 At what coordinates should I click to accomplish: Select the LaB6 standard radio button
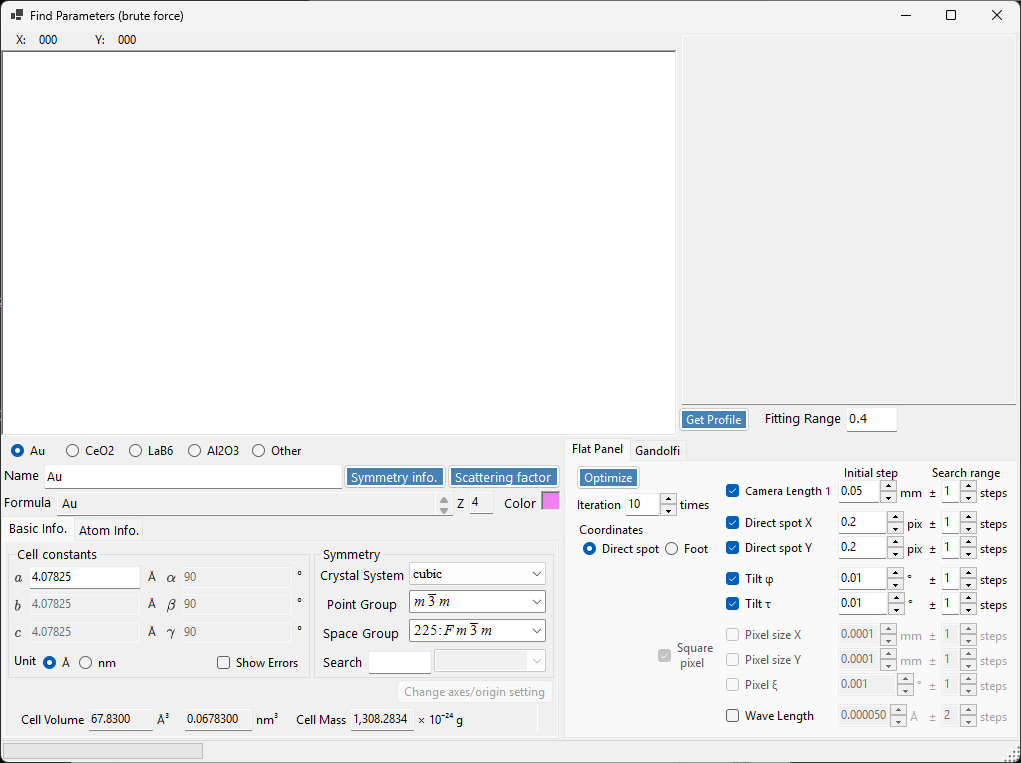[x=135, y=451]
